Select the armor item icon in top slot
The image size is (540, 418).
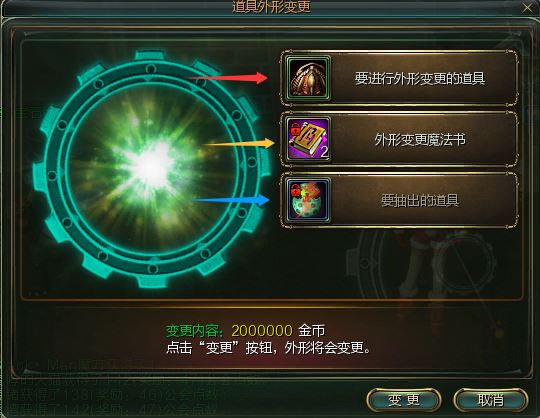tap(308, 79)
